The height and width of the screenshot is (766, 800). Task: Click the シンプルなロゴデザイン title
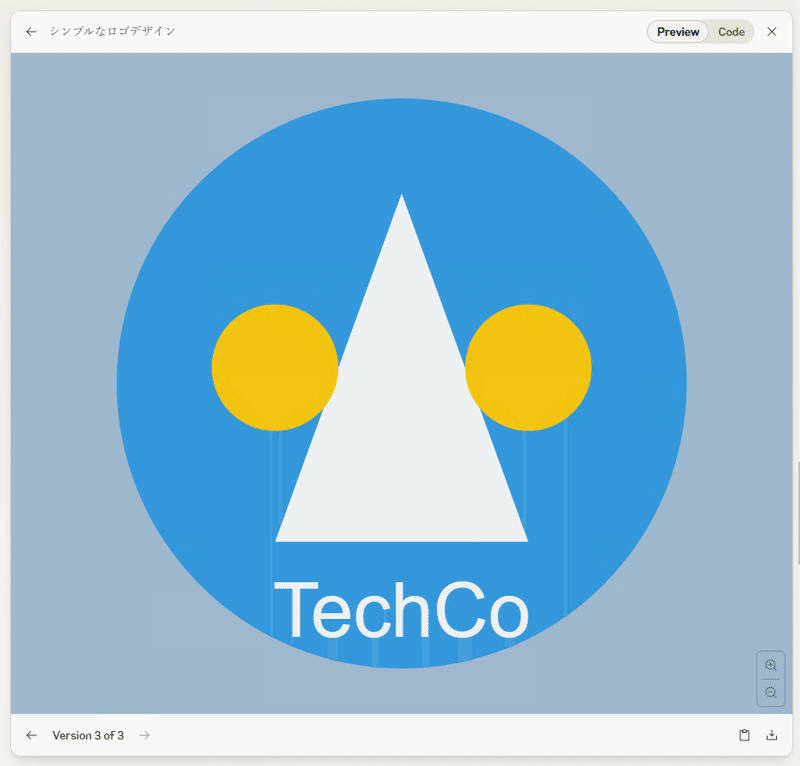[x=113, y=31]
